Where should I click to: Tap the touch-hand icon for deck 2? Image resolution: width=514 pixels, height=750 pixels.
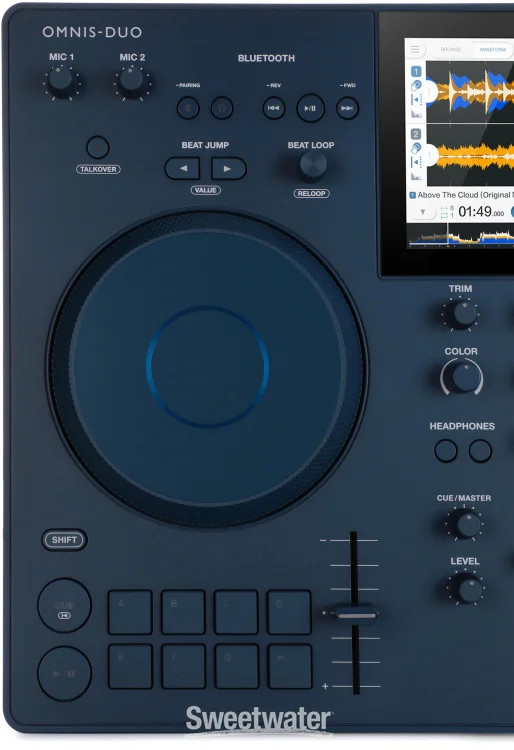click(x=416, y=148)
